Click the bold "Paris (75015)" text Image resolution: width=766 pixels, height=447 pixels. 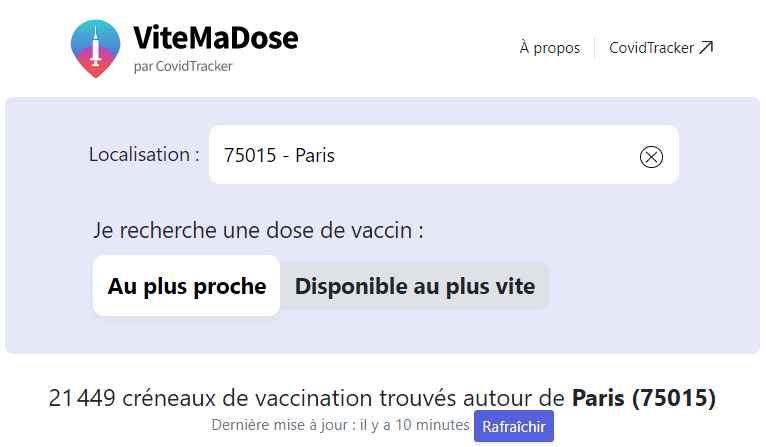pos(644,398)
